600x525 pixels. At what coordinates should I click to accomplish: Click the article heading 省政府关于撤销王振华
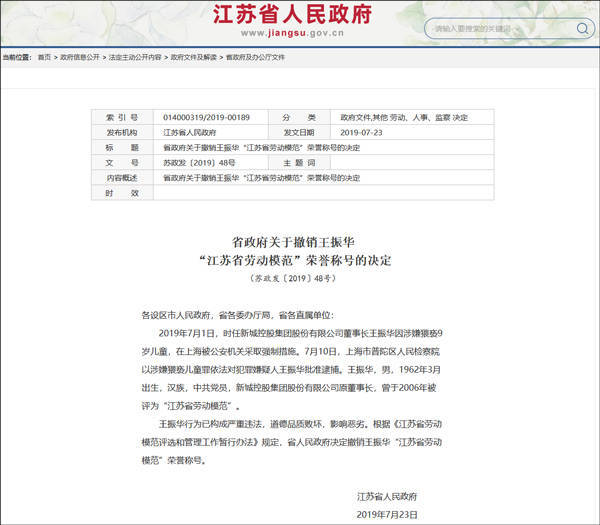293,242
